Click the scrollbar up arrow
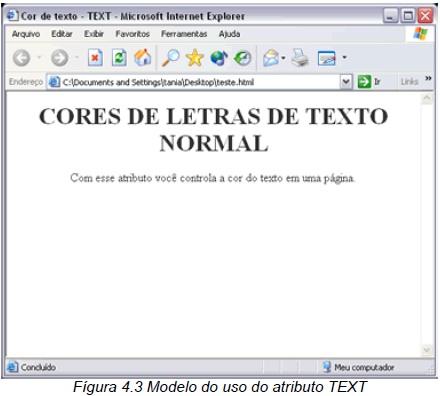Image resolution: width=440 pixels, height=396 pixels. point(427,99)
